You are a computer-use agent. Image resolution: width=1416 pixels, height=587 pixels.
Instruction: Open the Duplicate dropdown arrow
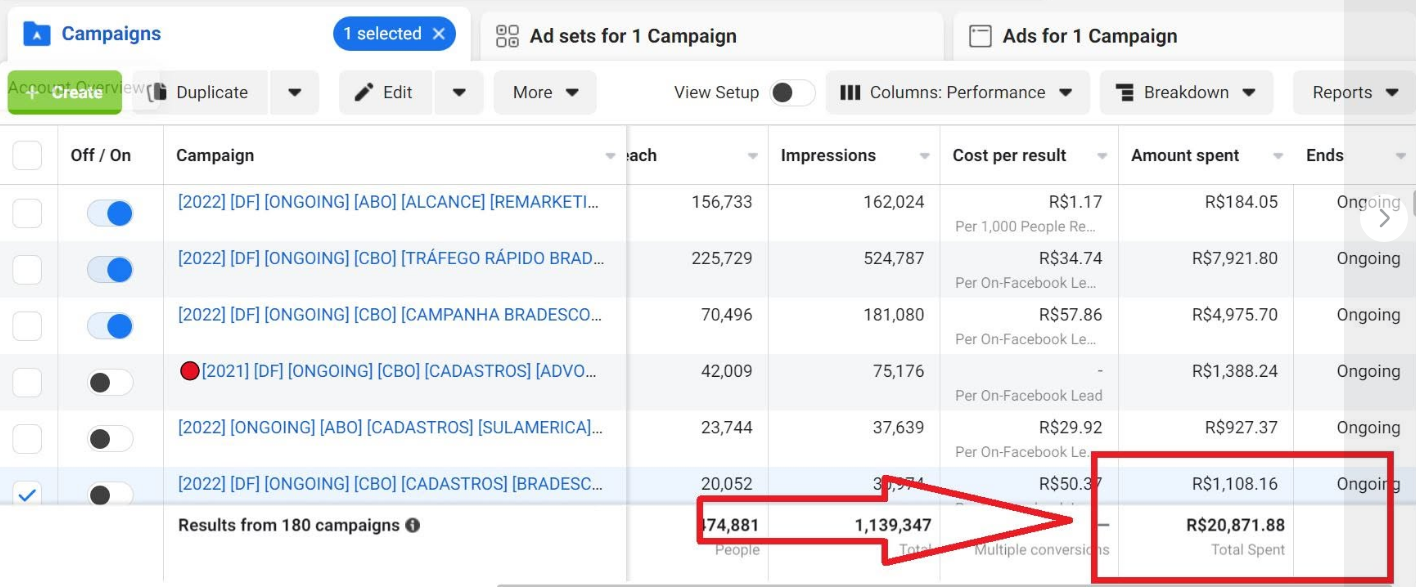pos(294,92)
